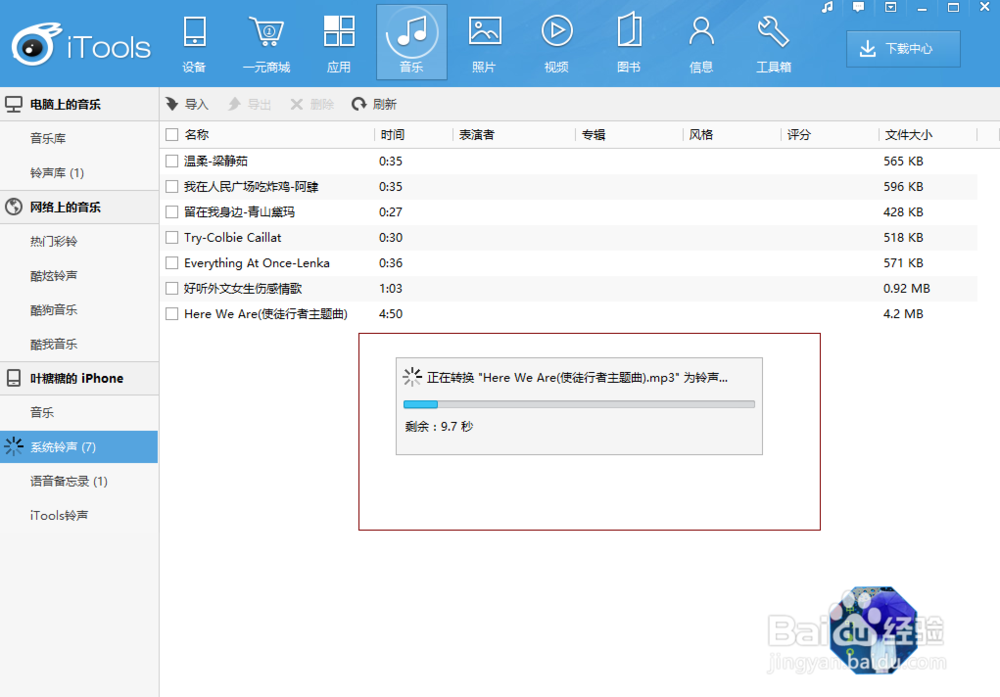Click the music note icon in title bar
This screenshot has width=1000, height=697.
click(827, 8)
